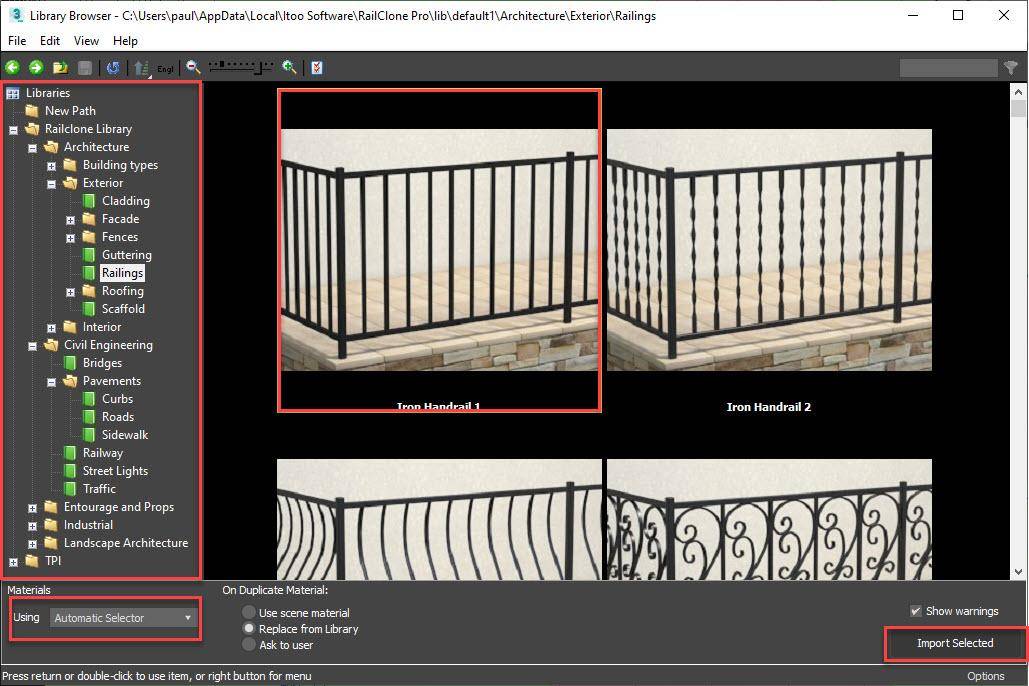Click the zoom in magnifier icon
This screenshot has height=686, width=1029.
point(287,67)
